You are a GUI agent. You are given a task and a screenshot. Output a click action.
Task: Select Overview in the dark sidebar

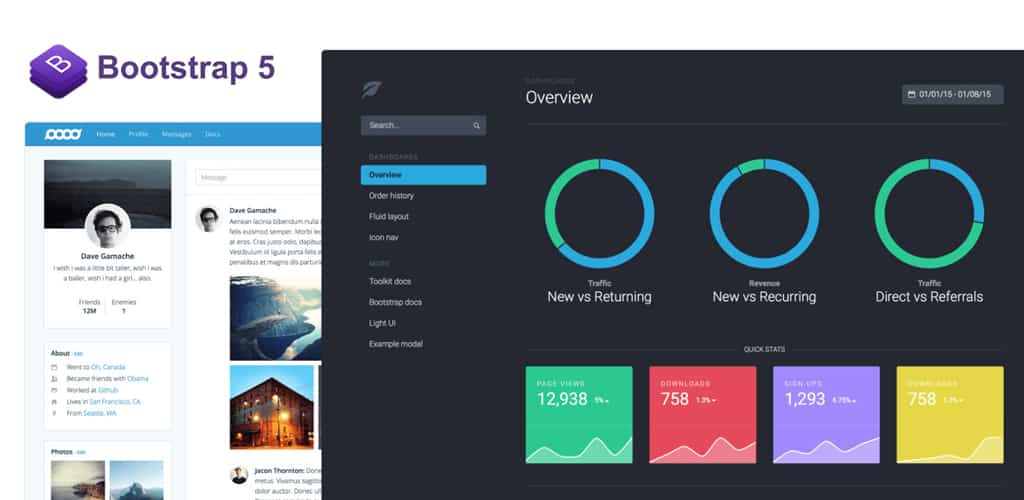coord(423,175)
